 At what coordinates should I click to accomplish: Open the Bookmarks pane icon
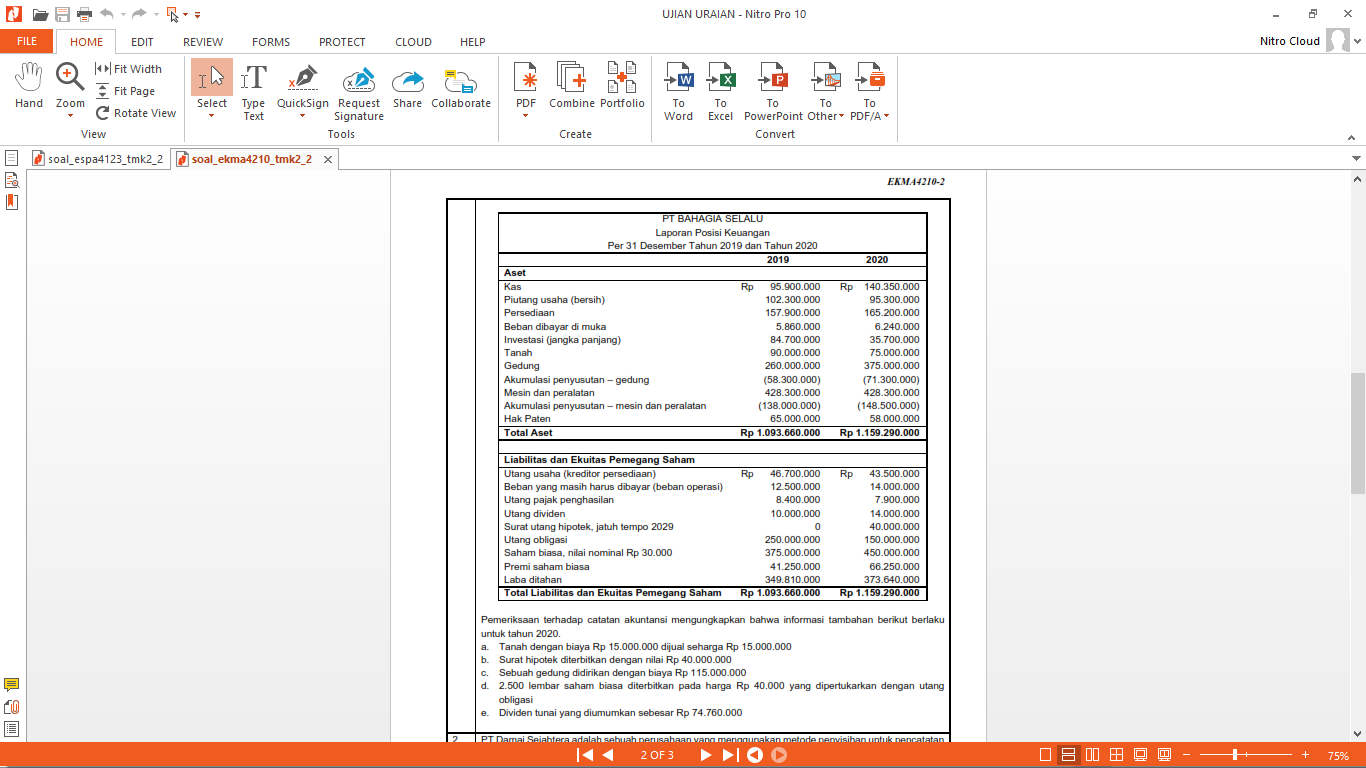coord(11,202)
